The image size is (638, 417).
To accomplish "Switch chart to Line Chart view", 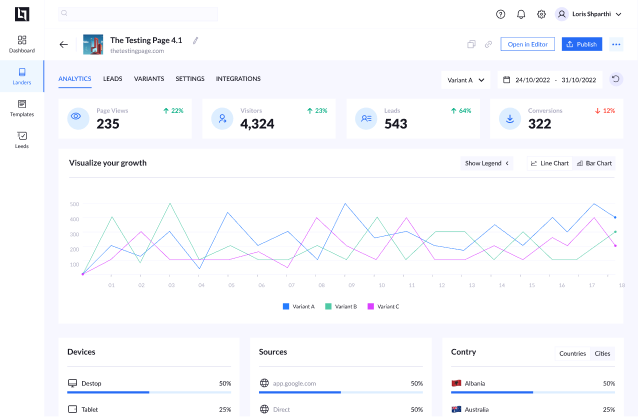I will 549,163.
